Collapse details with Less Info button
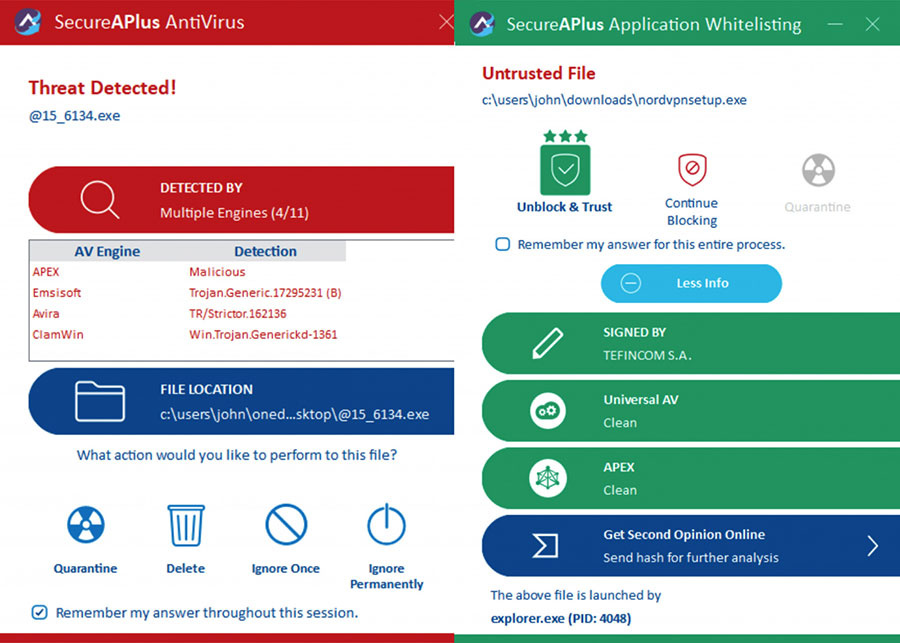Image resolution: width=900 pixels, height=643 pixels. pyautogui.click(x=691, y=283)
